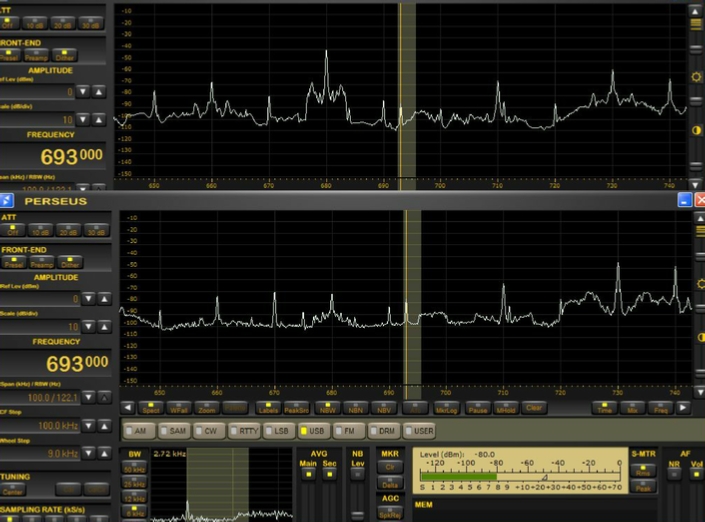Toggle Dither in lower window FRONT-END
This screenshot has width=705, height=522.
(69, 262)
